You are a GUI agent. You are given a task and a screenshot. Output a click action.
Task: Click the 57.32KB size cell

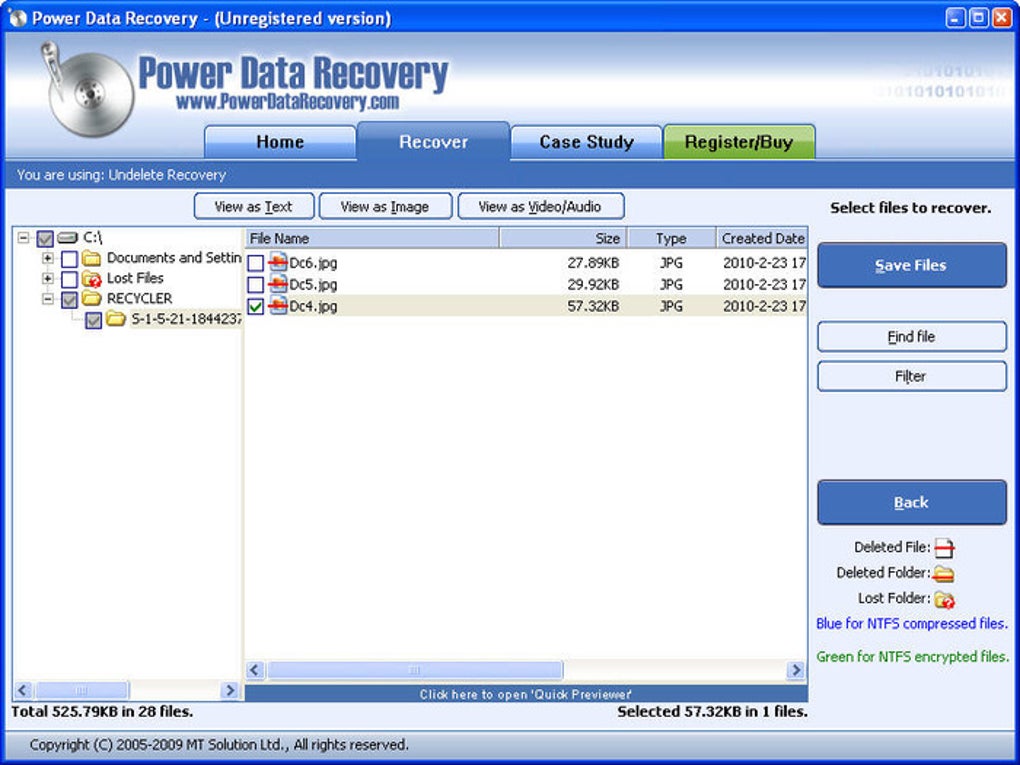(x=593, y=306)
